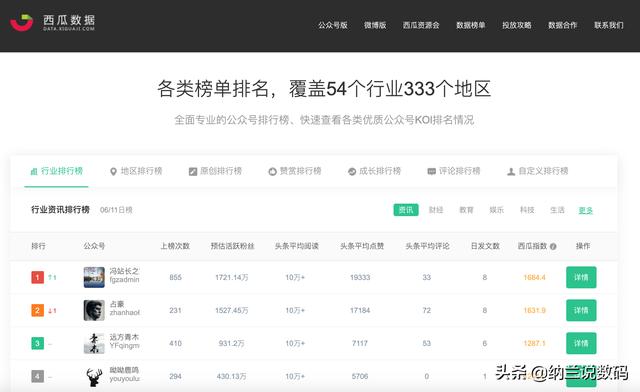The height and width of the screenshot is (392, 640).
Task: Open 详情 for the fgzadmin row
Action: pos(581,277)
